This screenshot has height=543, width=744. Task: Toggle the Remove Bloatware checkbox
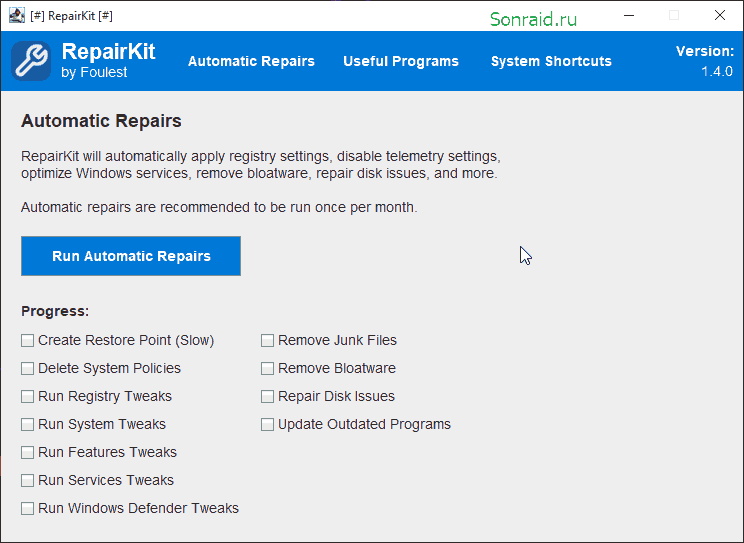[268, 368]
